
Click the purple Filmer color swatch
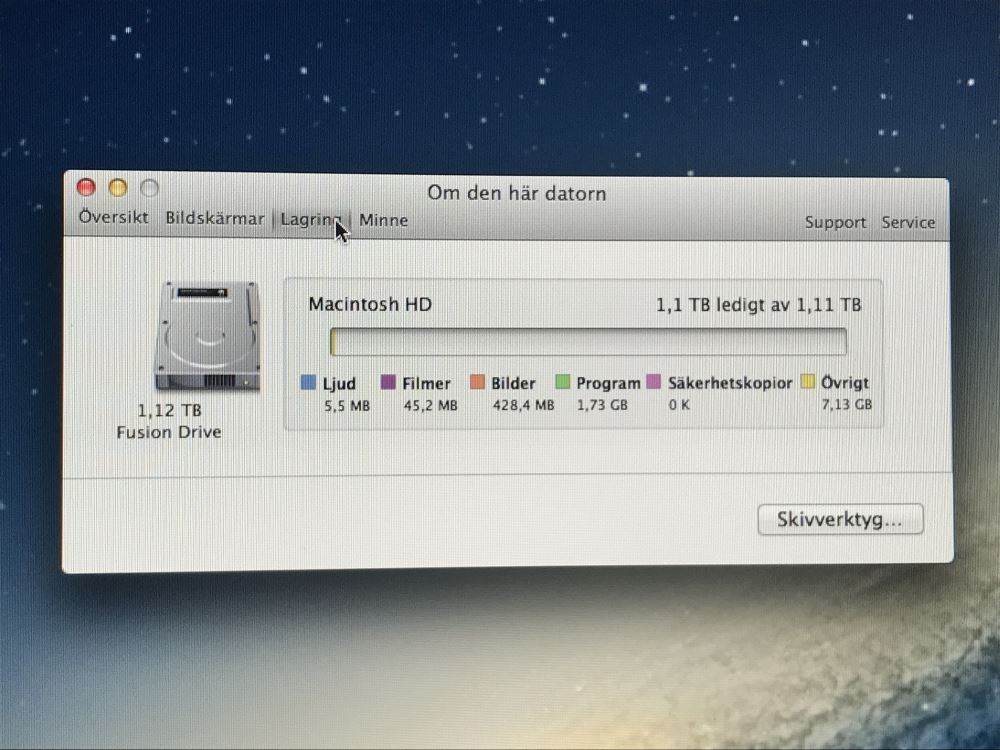[388, 382]
